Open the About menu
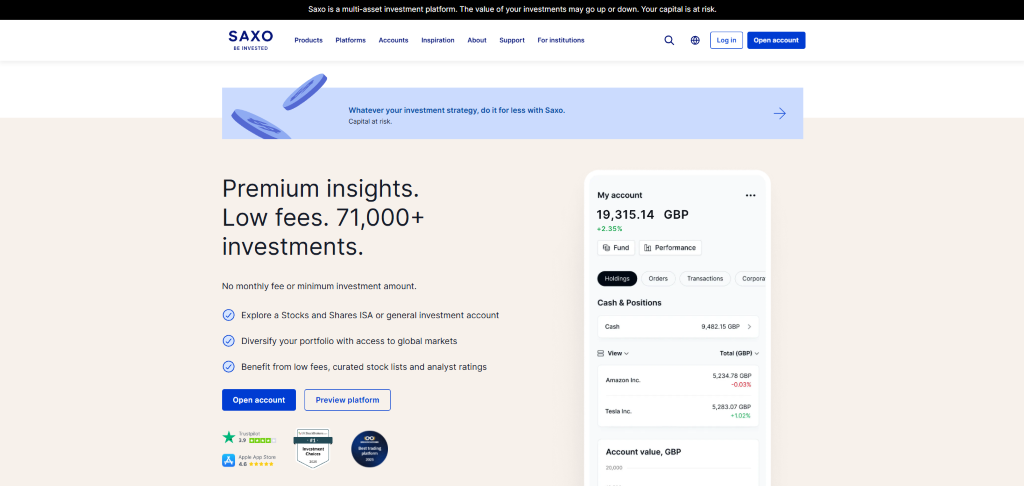The height and width of the screenshot is (486, 1024). (x=477, y=40)
